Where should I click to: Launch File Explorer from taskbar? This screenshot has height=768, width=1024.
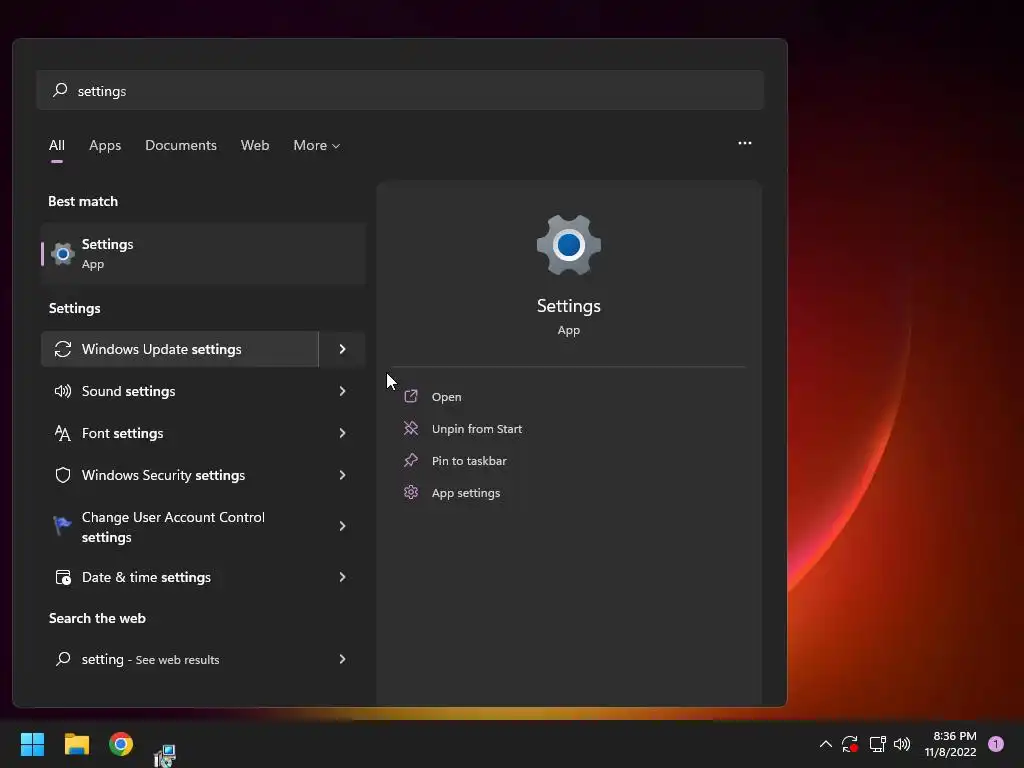[76, 744]
